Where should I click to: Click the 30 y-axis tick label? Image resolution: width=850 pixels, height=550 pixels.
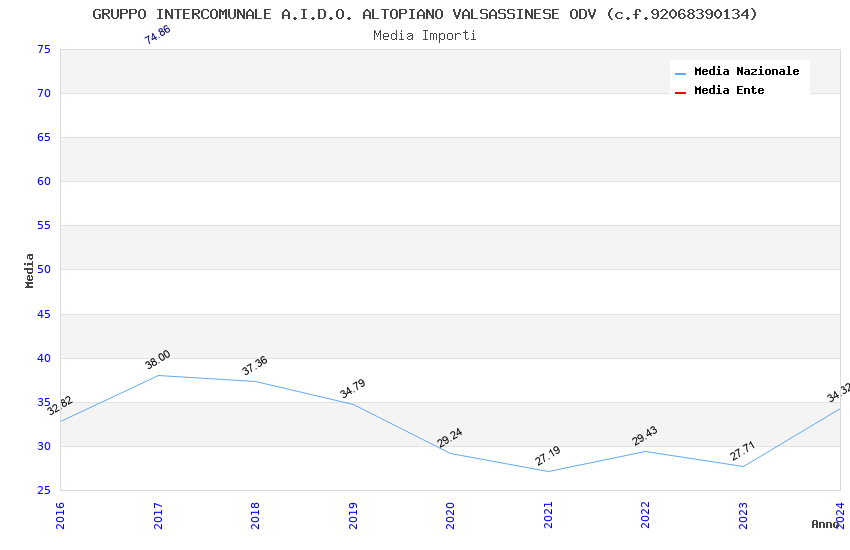coord(44,446)
